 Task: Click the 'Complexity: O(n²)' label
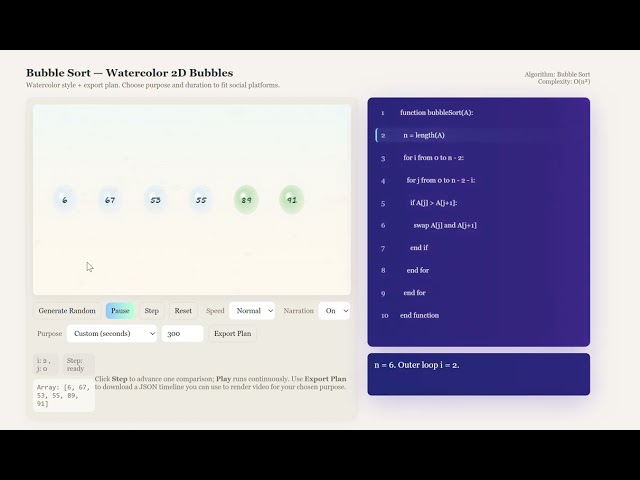[564, 82]
